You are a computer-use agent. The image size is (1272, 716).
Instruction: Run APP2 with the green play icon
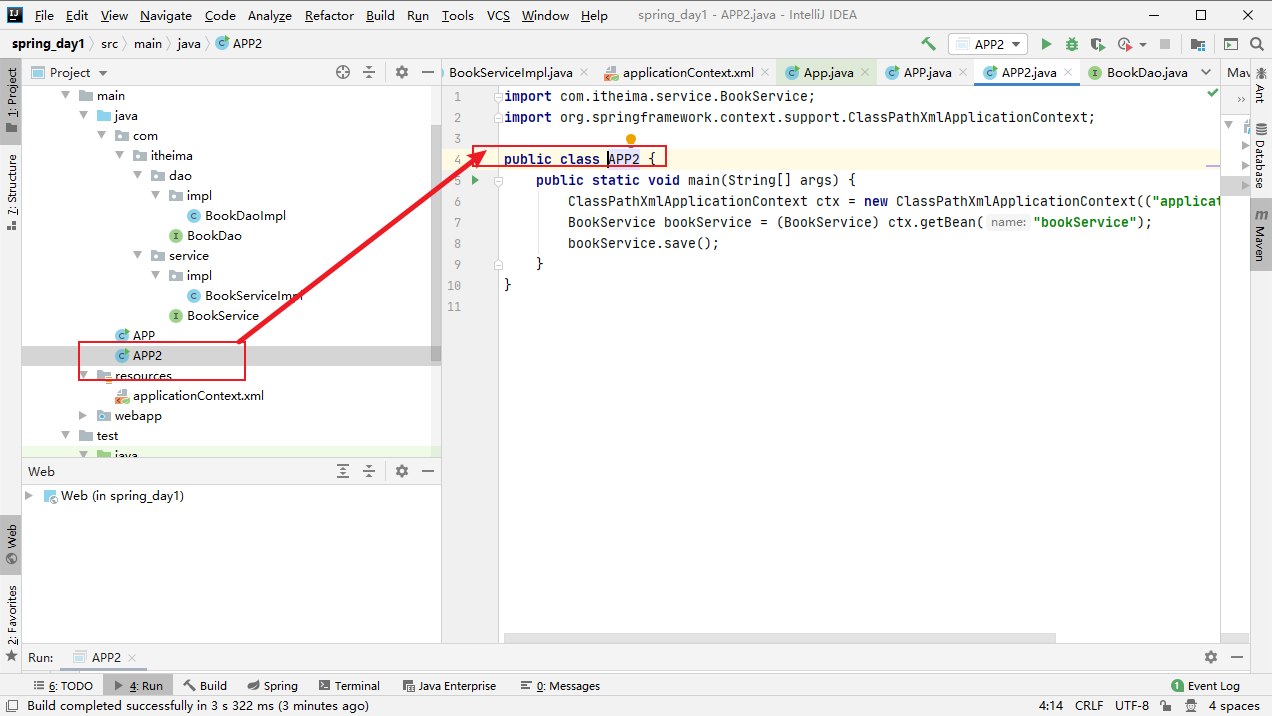1046,44
